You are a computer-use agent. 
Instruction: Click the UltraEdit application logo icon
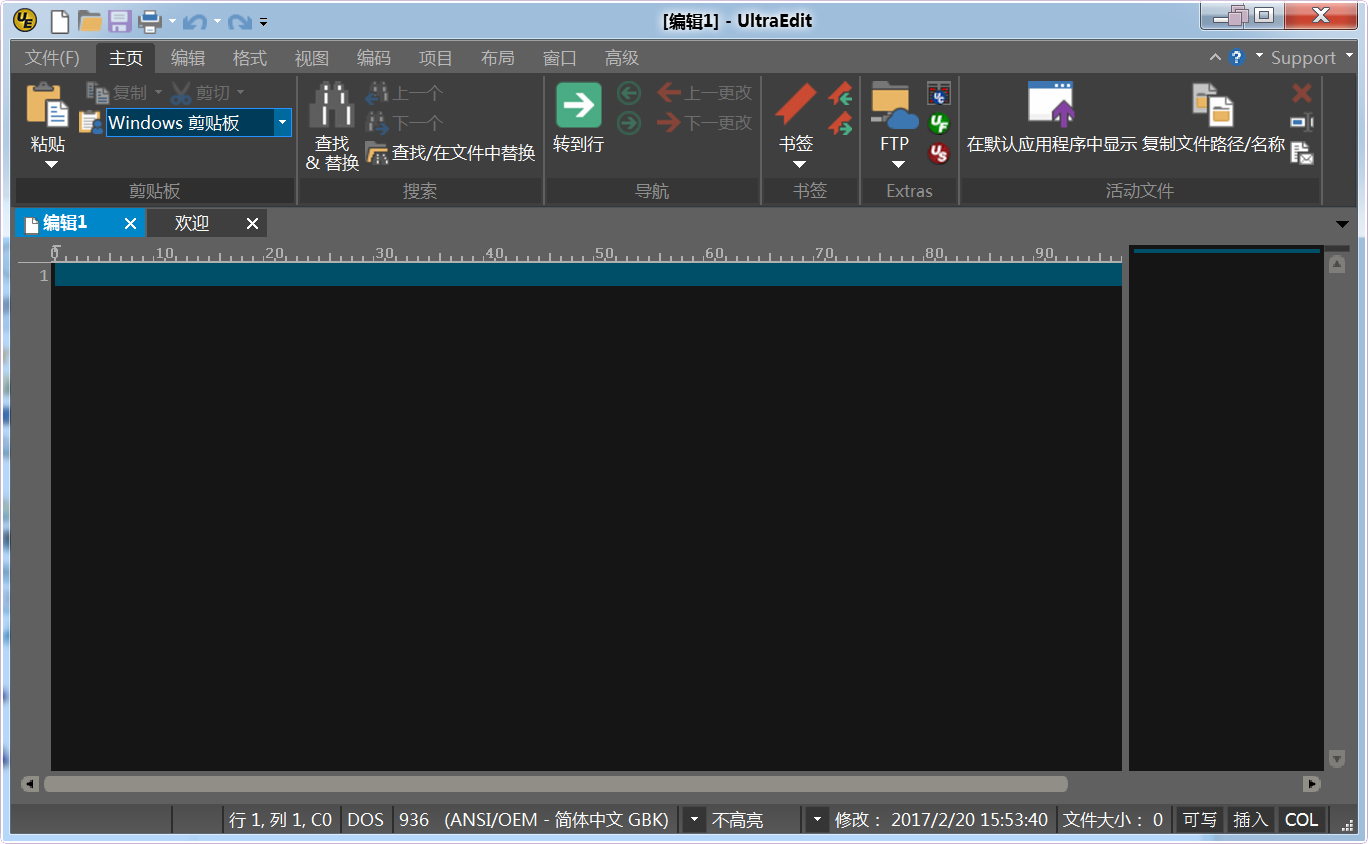click(25, 20)
